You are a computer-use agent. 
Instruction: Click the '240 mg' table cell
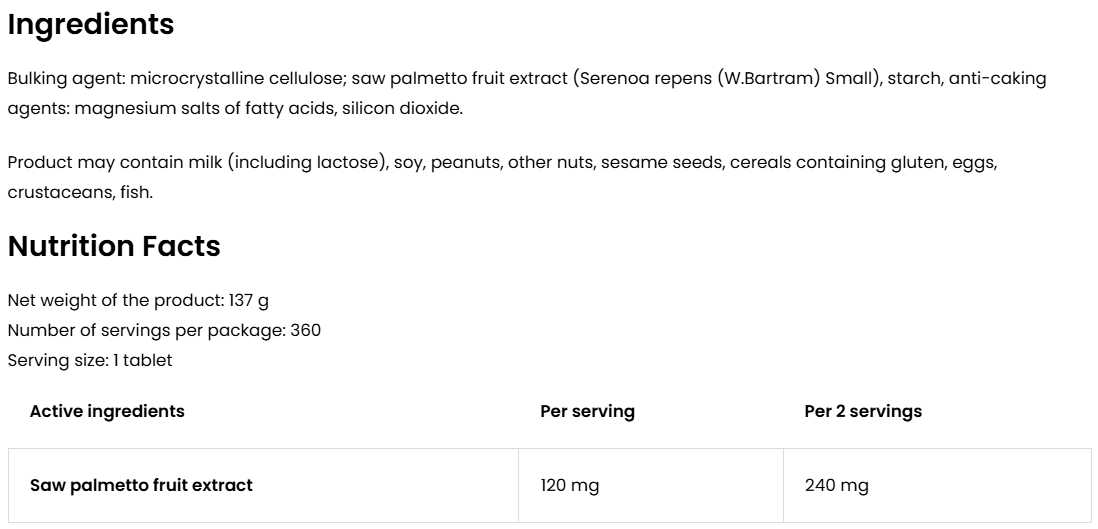click(836, 486)
